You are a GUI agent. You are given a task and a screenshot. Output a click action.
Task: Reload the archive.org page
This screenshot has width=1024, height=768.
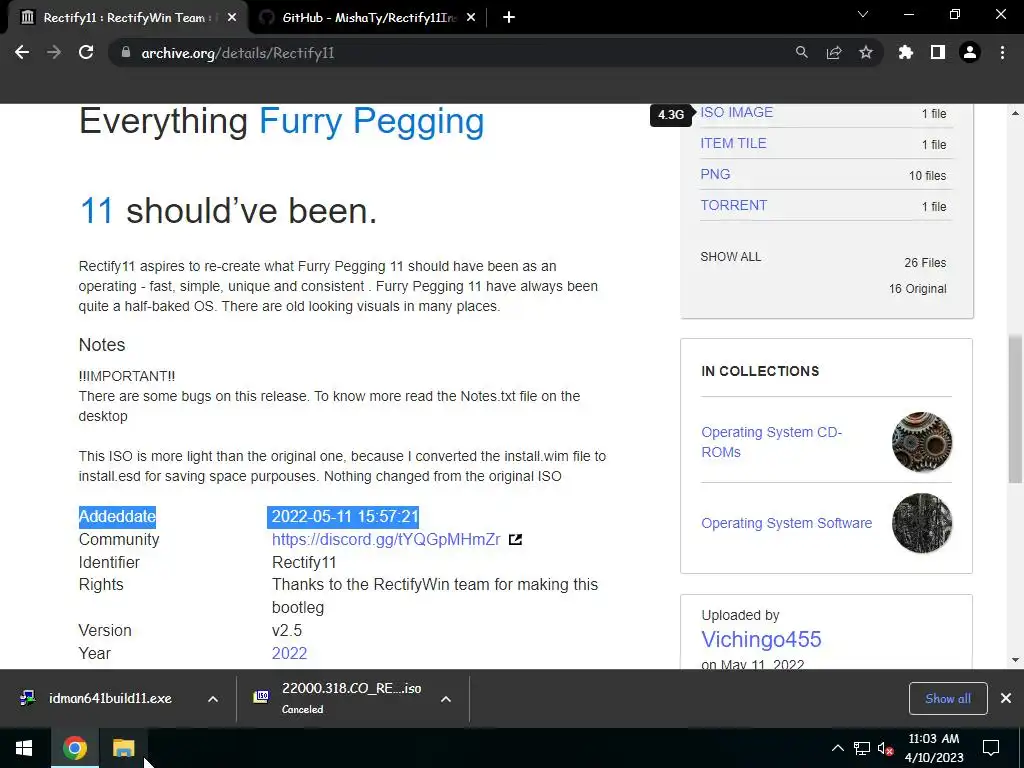[x=86, y=52]
